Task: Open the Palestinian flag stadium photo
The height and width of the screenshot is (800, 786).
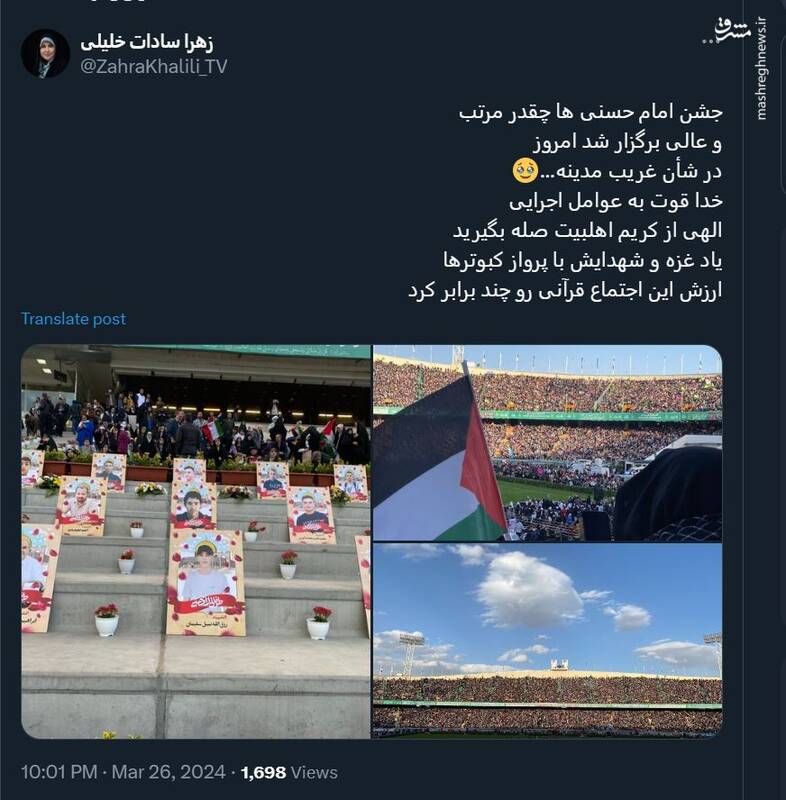Action: (x=547, y=442)
